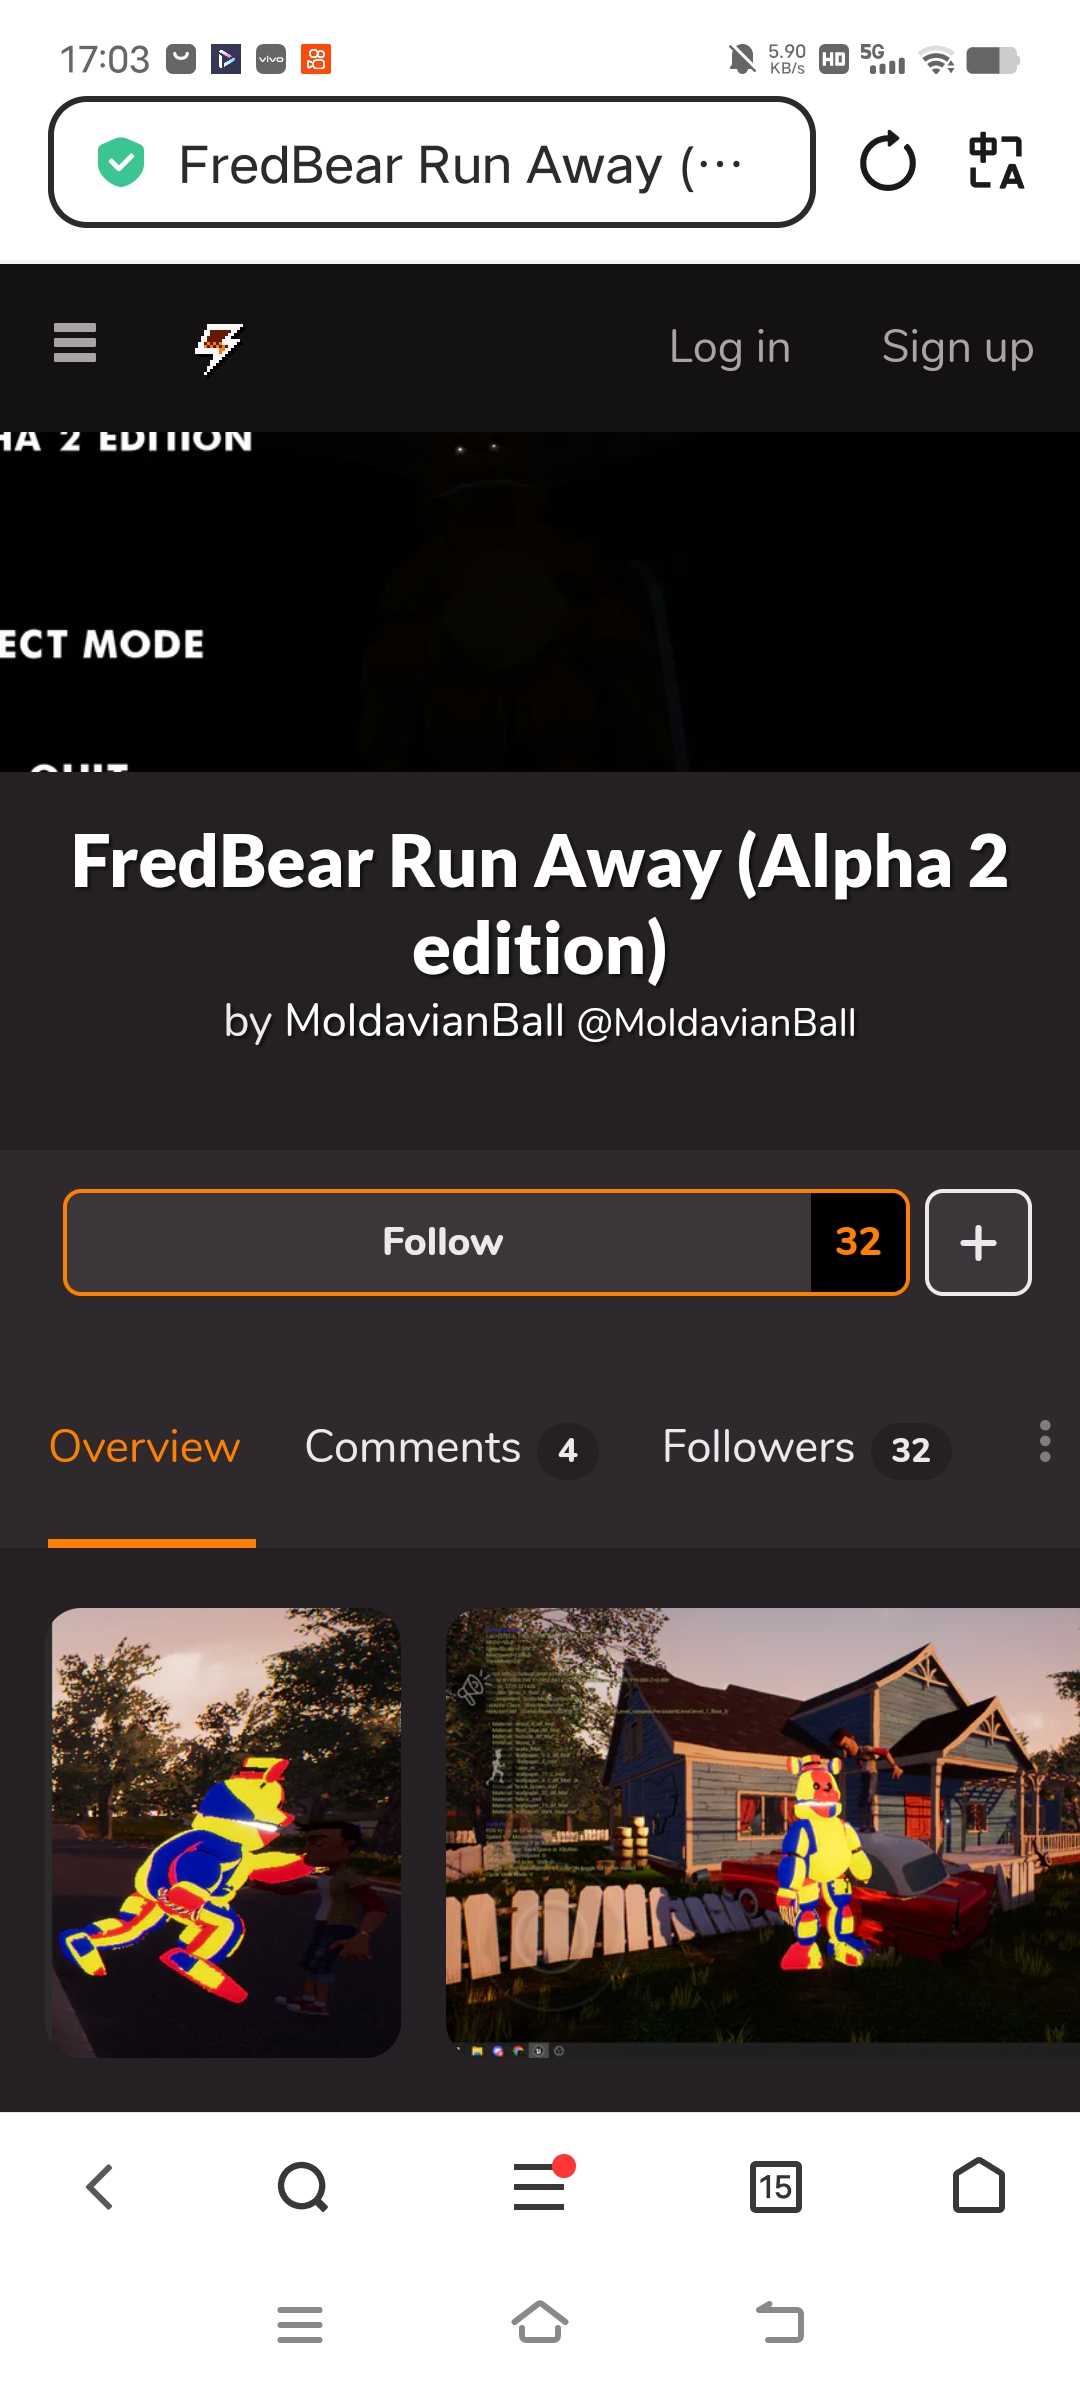Open browser search from bottom bar
Image resolution: width=1080 pixels, height=2388 pixels.
pyautogui.click(x=303, y=2187)
